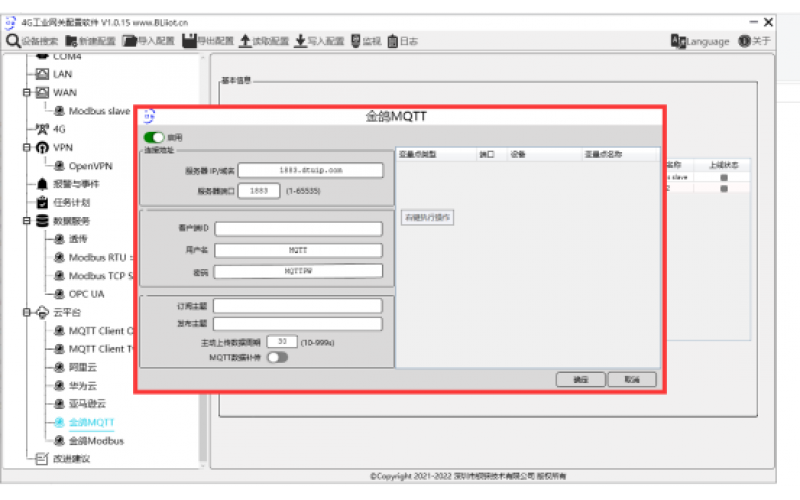Open the Language menu
Screen dimensions: 800x500
[700, 41]
